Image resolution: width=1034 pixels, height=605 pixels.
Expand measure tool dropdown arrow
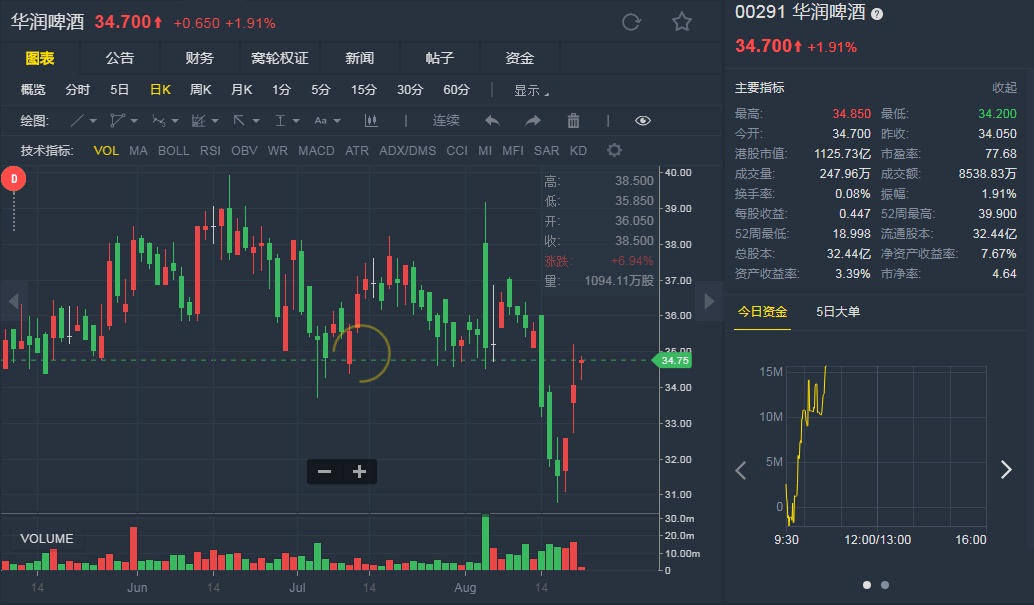pyautogui.click(x=296, y=121)
